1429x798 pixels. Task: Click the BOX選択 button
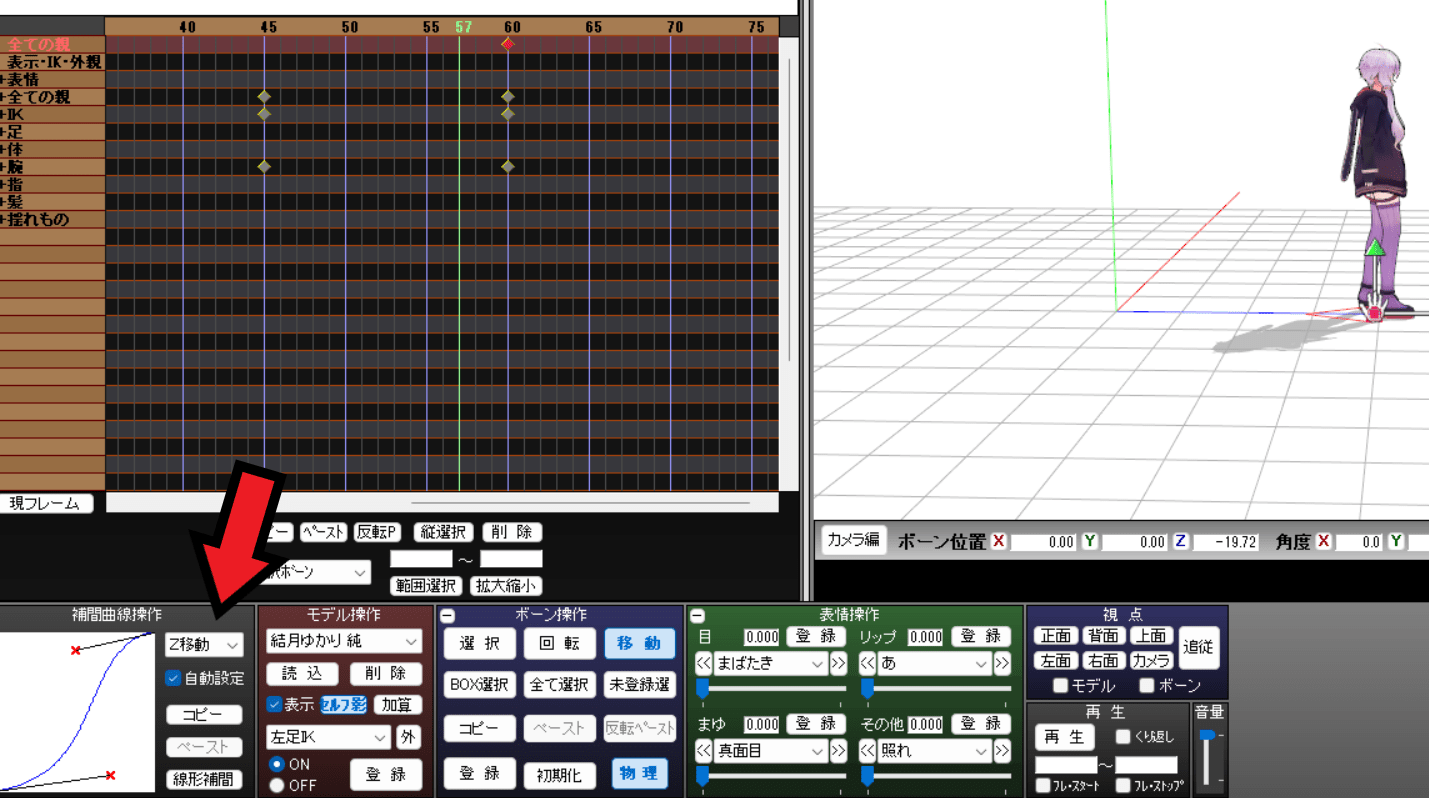coord(479,685)
